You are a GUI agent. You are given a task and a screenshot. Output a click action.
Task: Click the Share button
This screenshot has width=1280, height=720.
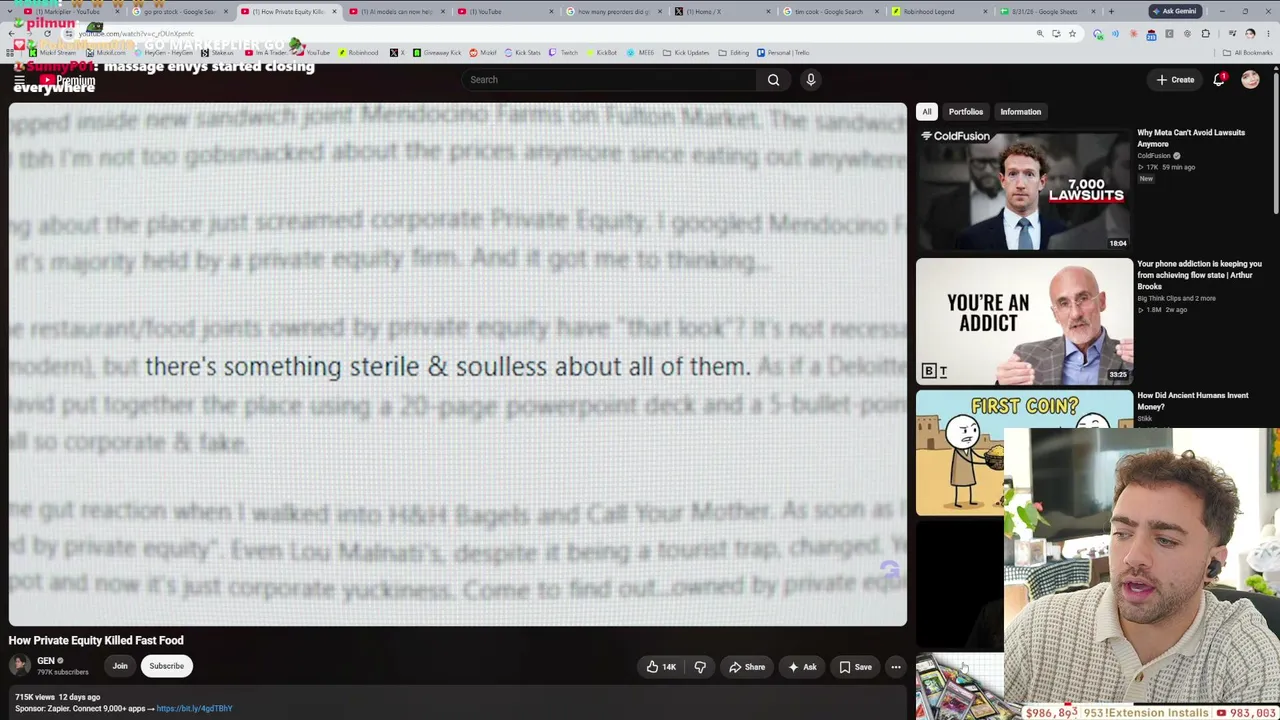click(747, 667)
